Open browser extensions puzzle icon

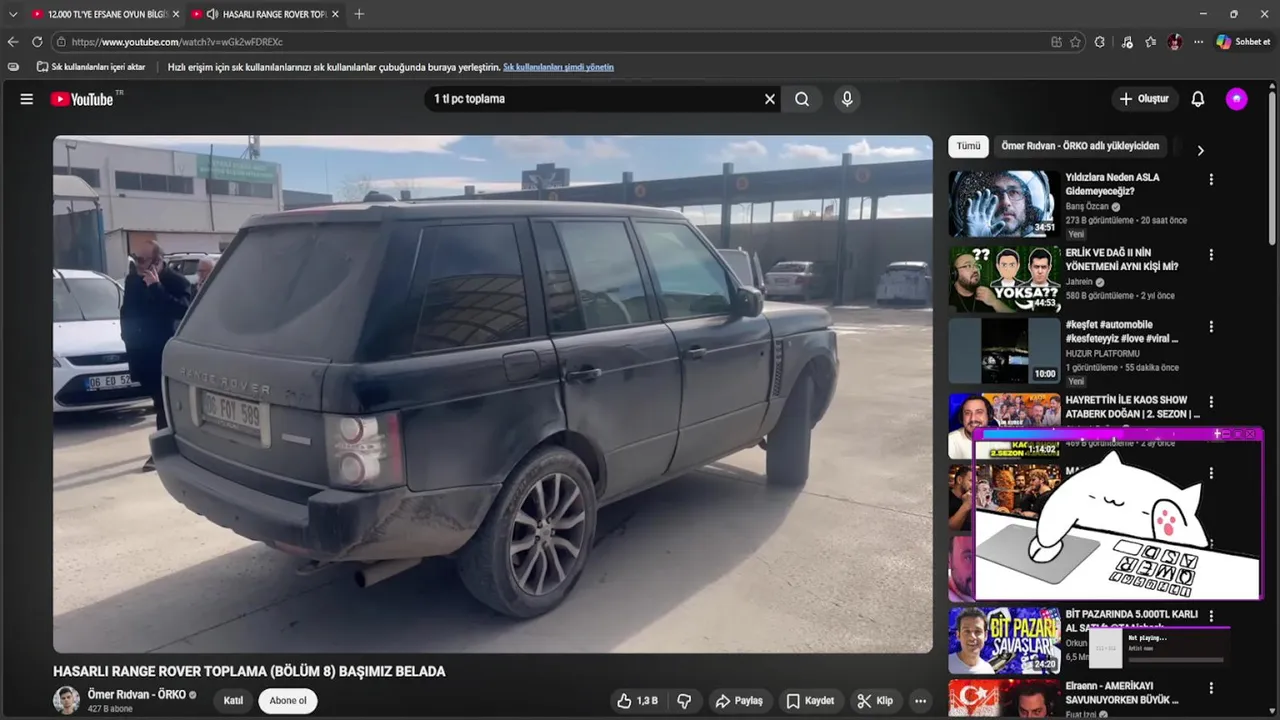(1100, 42)
